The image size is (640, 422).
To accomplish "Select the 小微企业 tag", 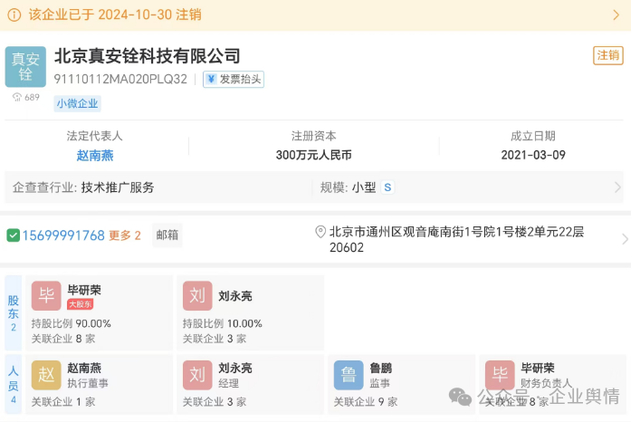I will (78, 103).
